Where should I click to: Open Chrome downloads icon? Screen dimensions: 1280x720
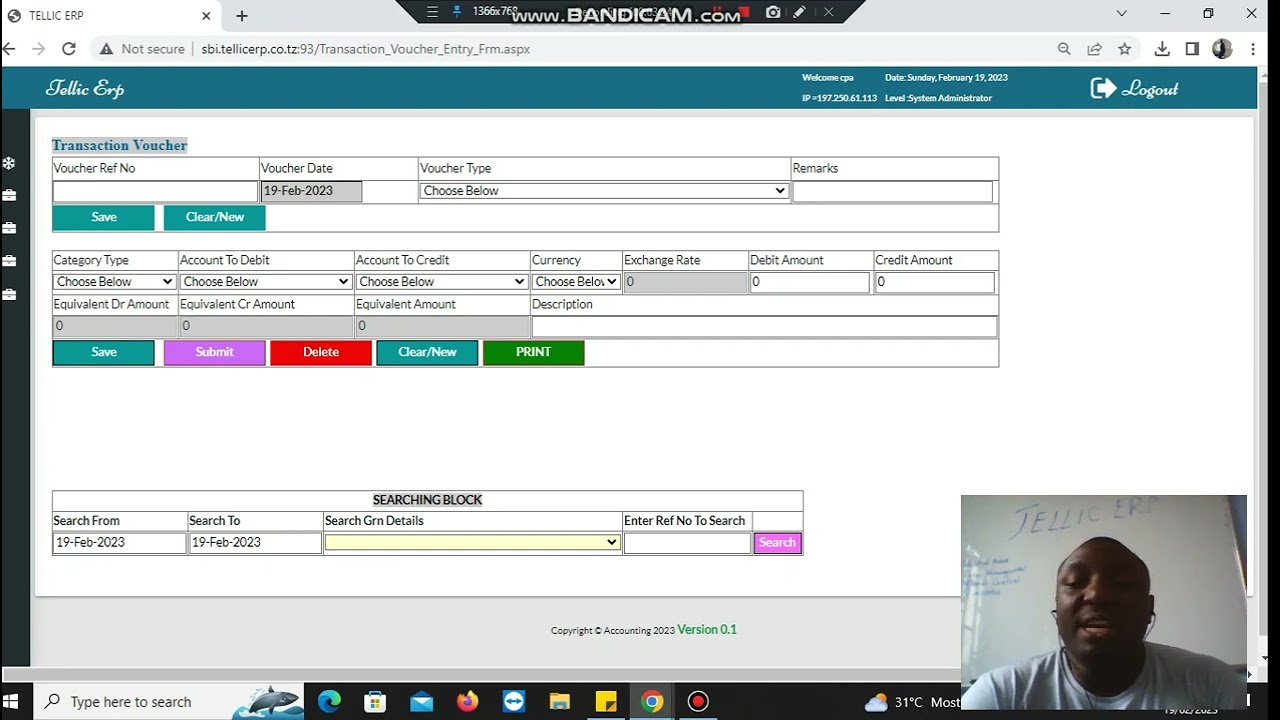[x=1162, y=49]
